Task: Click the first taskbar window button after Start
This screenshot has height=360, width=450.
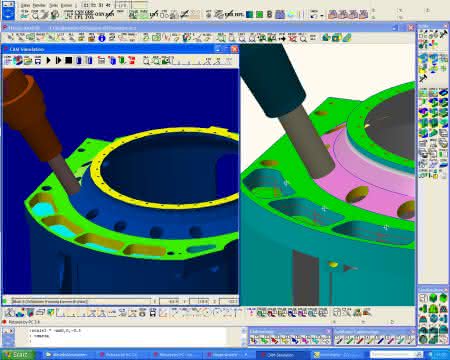Action: point(70,355)
